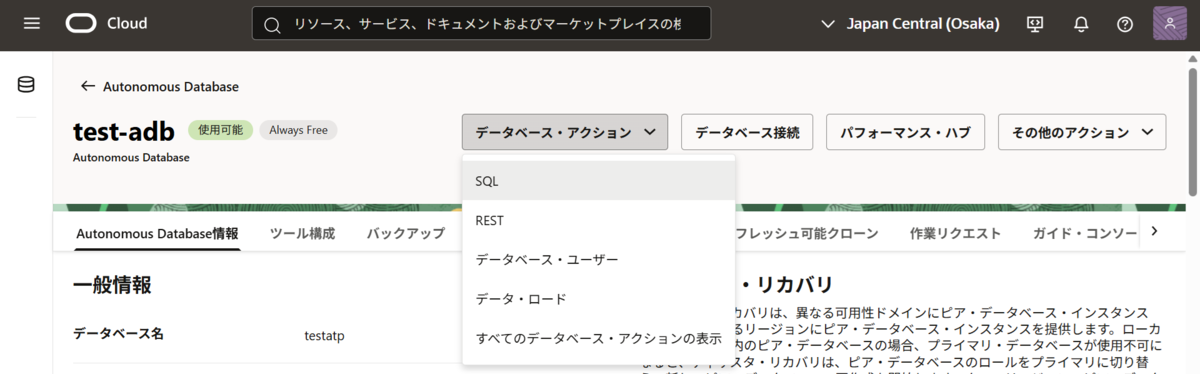Expand the Japan Central (Osaka) region selector
The image size is (1200, 374).
point(909,23)
